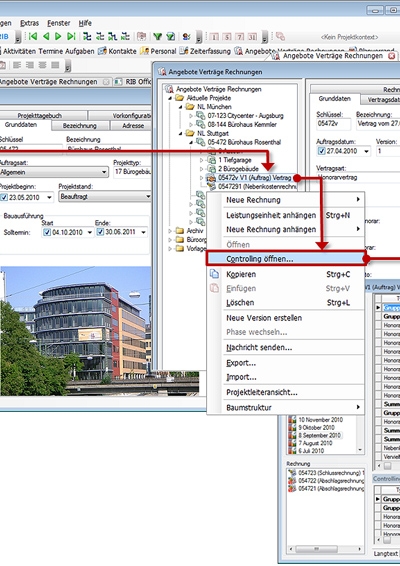Toggle the Ende 30.06.2011 checkbox
Image resolution: width=400 pixels, height=566 pixels.
pyautogui.click(x=100, y=232)
